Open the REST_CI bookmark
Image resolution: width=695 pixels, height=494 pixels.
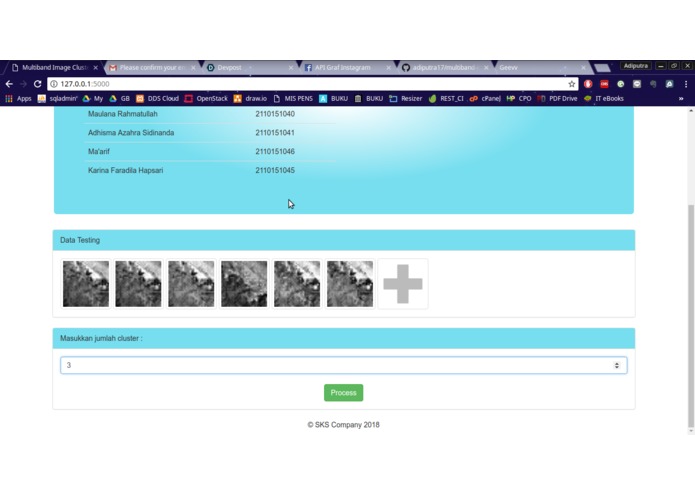tap(446, 98)
